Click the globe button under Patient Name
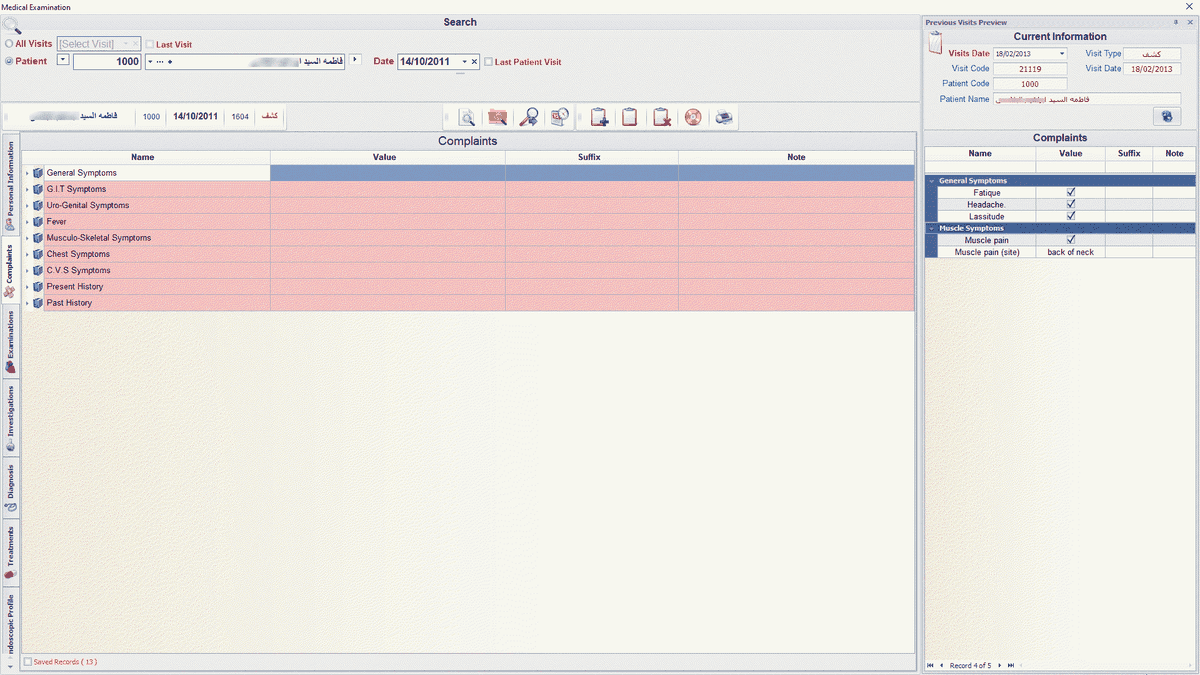The width and height of the screenshot is (1200, 675). click(1166, 117)
